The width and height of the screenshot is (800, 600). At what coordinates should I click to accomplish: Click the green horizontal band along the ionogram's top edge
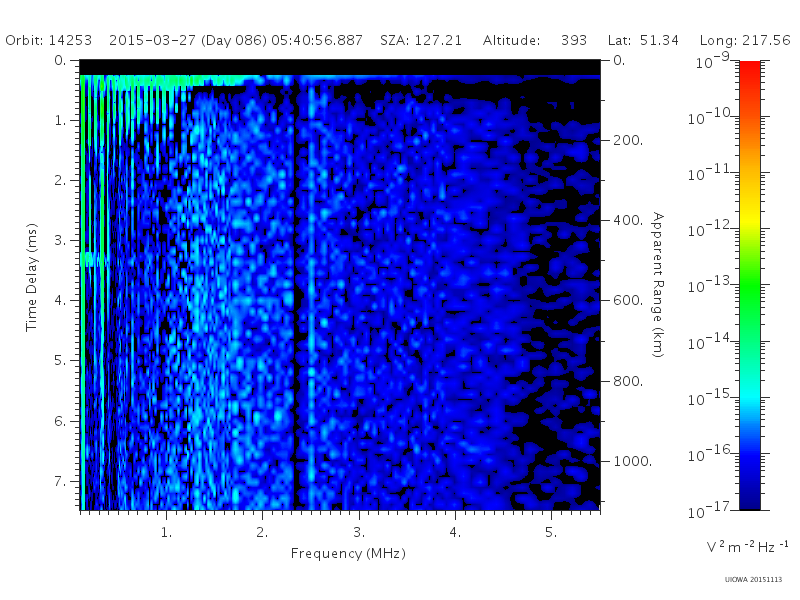click(168, 80)
